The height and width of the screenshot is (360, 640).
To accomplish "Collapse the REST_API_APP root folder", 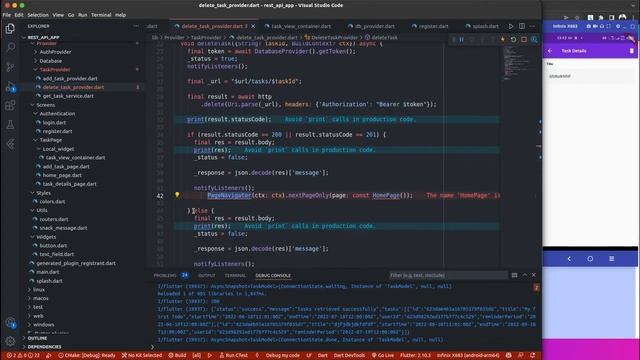I will click(43, 37).
